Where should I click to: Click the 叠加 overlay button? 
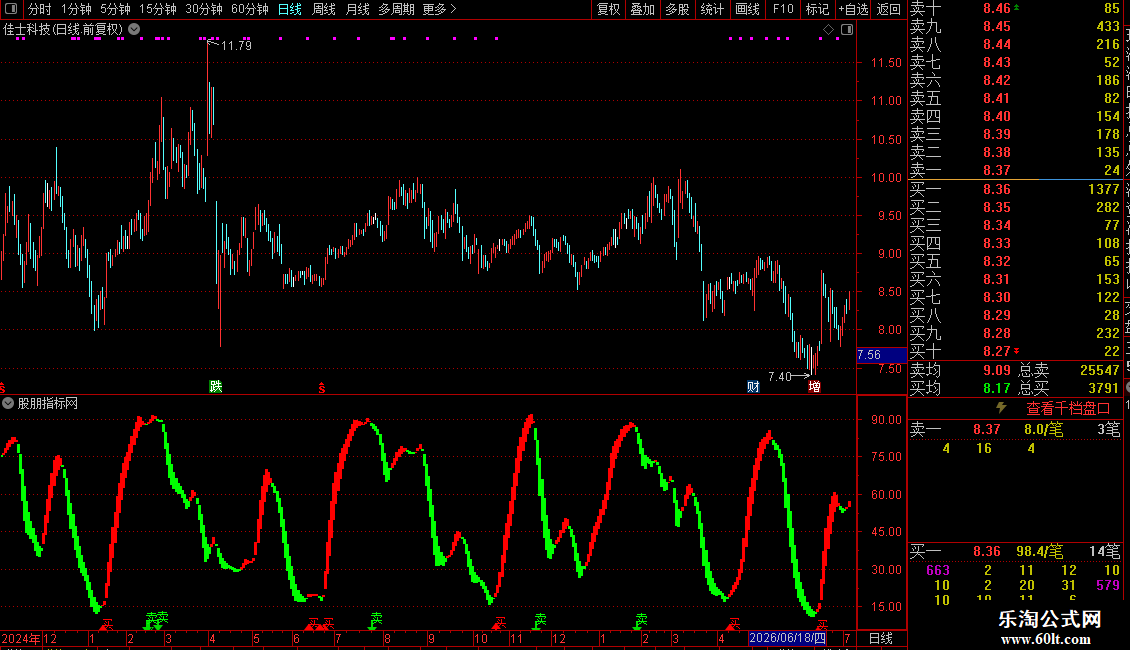coord(642,9)
